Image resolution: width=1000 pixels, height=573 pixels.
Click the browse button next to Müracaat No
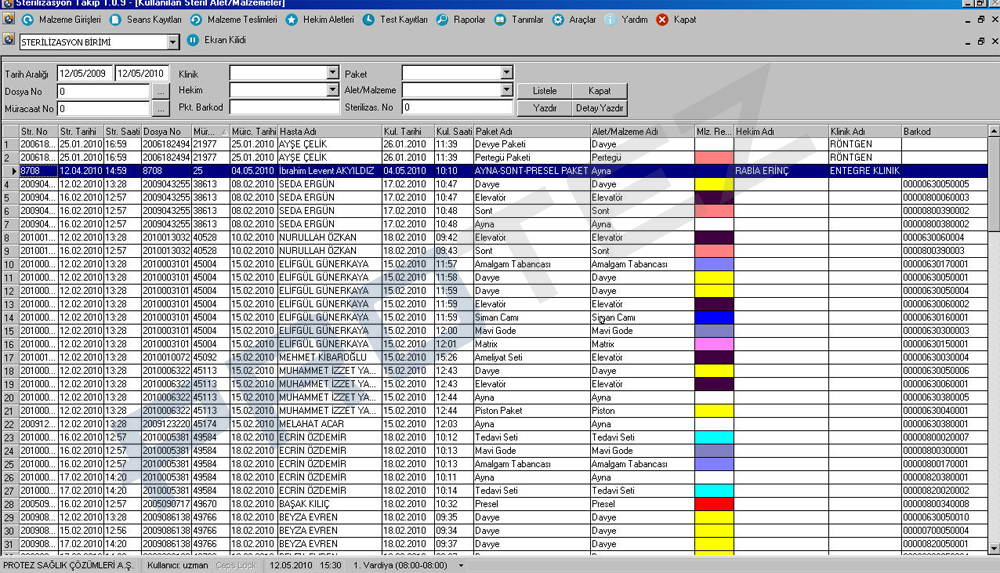coord(161,109)
